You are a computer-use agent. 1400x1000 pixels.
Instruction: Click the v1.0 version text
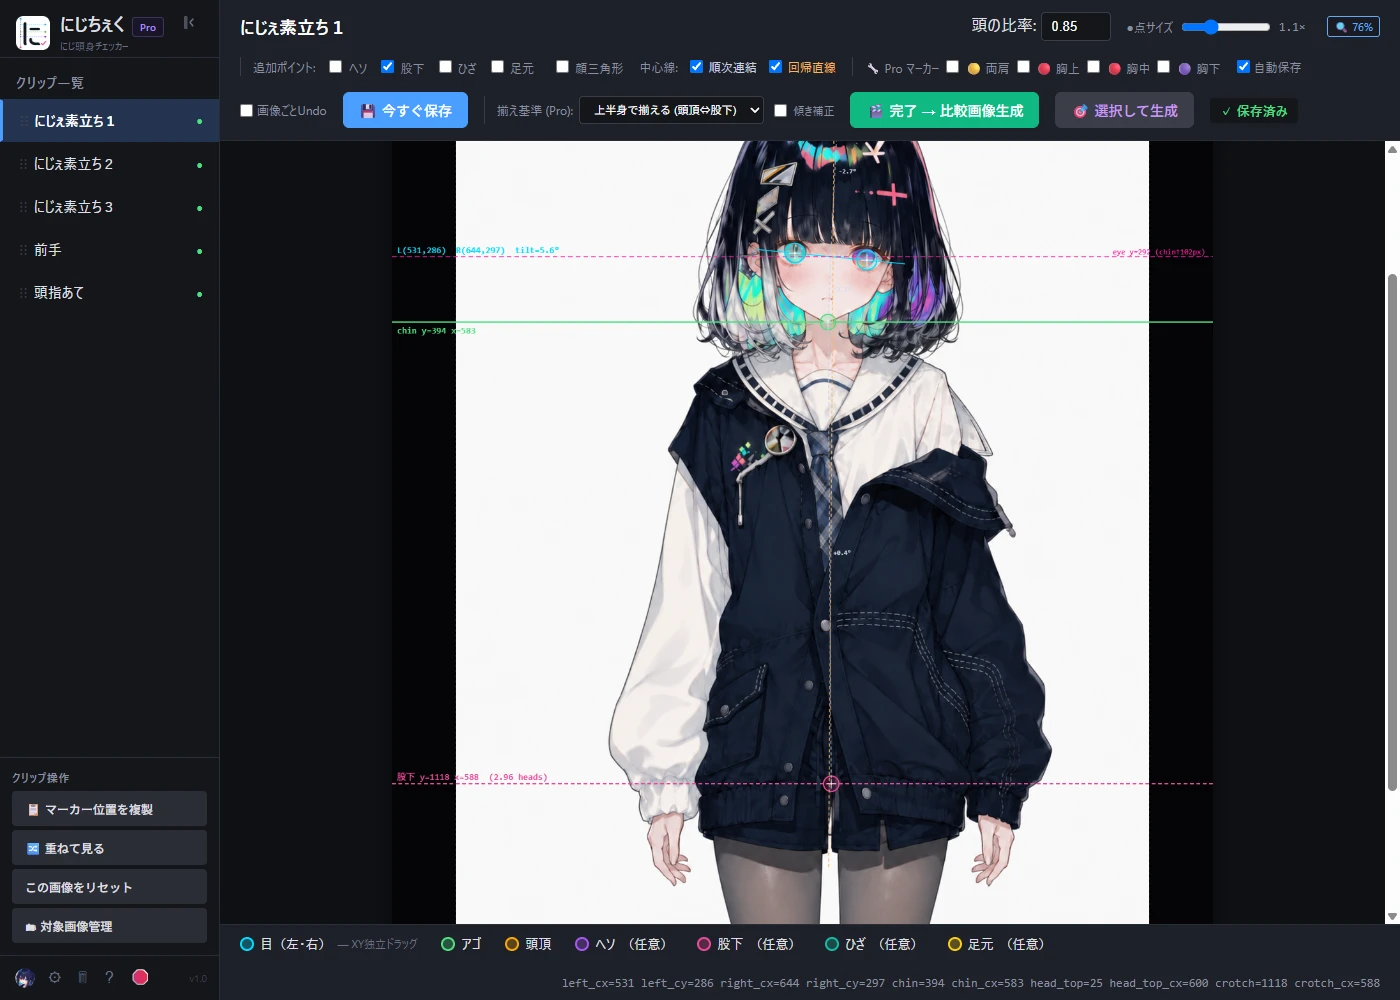point(198,978)
